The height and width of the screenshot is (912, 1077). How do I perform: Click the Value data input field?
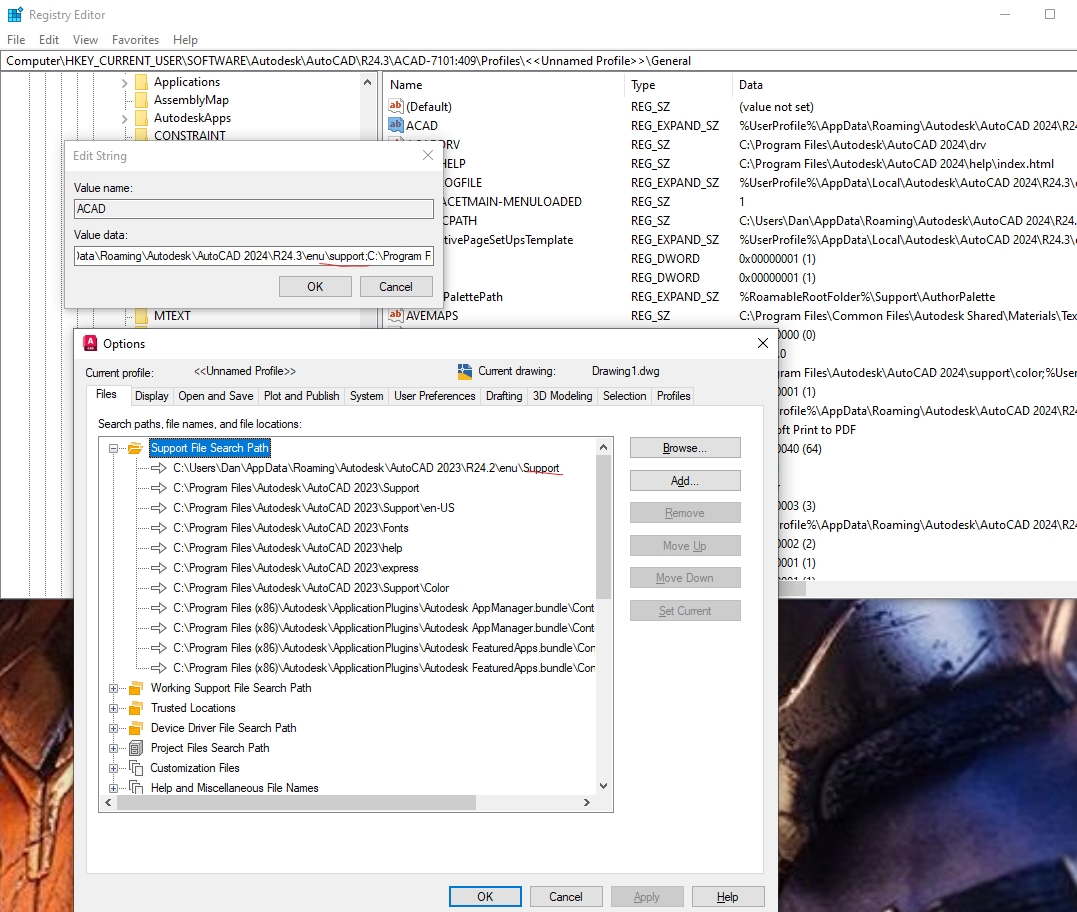[253, 256]
